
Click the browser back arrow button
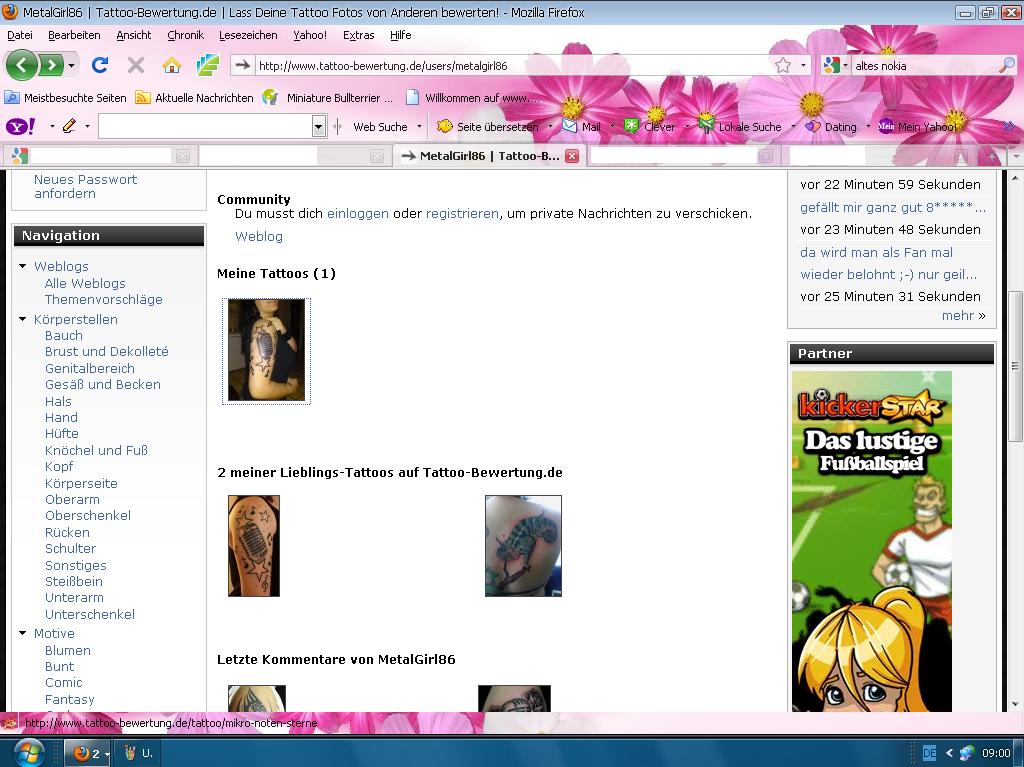pyautogui.click(x=22, y=65)
